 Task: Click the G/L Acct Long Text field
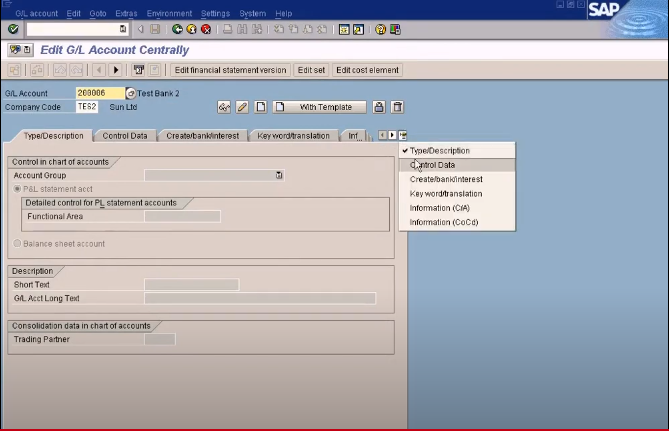(x=260, y=298)
